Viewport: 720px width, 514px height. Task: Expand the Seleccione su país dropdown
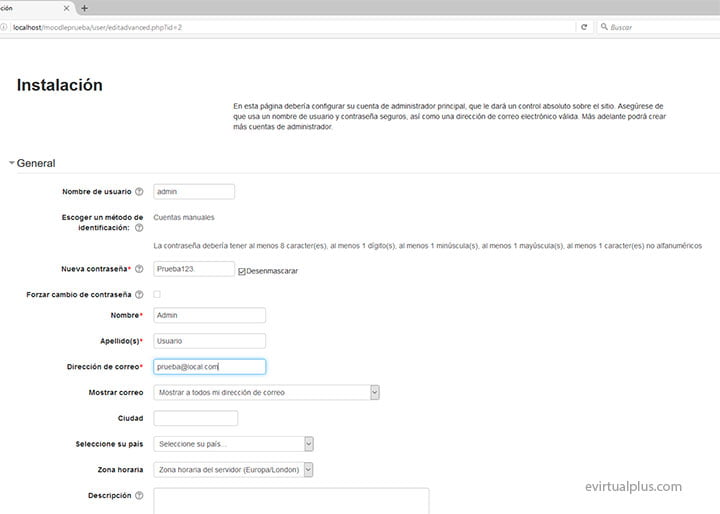(234, 444)
